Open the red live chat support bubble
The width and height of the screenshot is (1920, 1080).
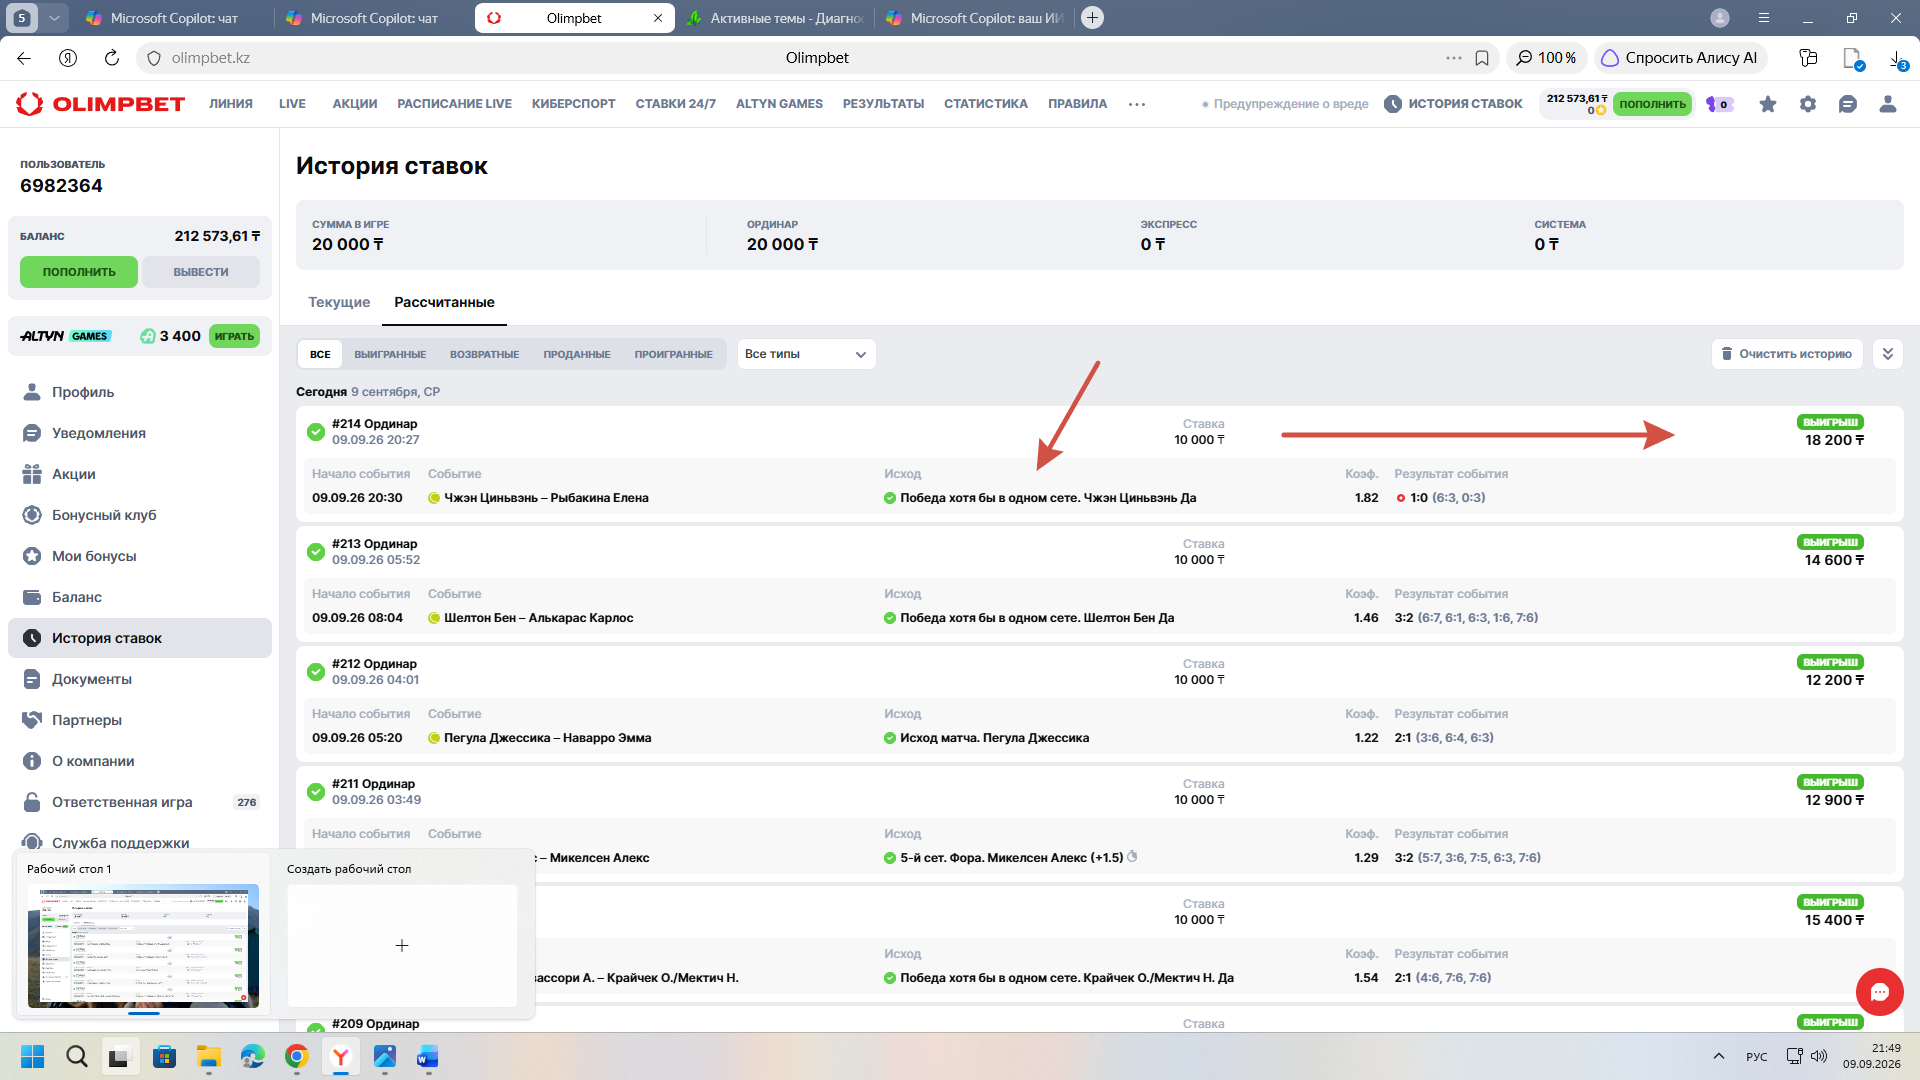tap(1880, 992)
